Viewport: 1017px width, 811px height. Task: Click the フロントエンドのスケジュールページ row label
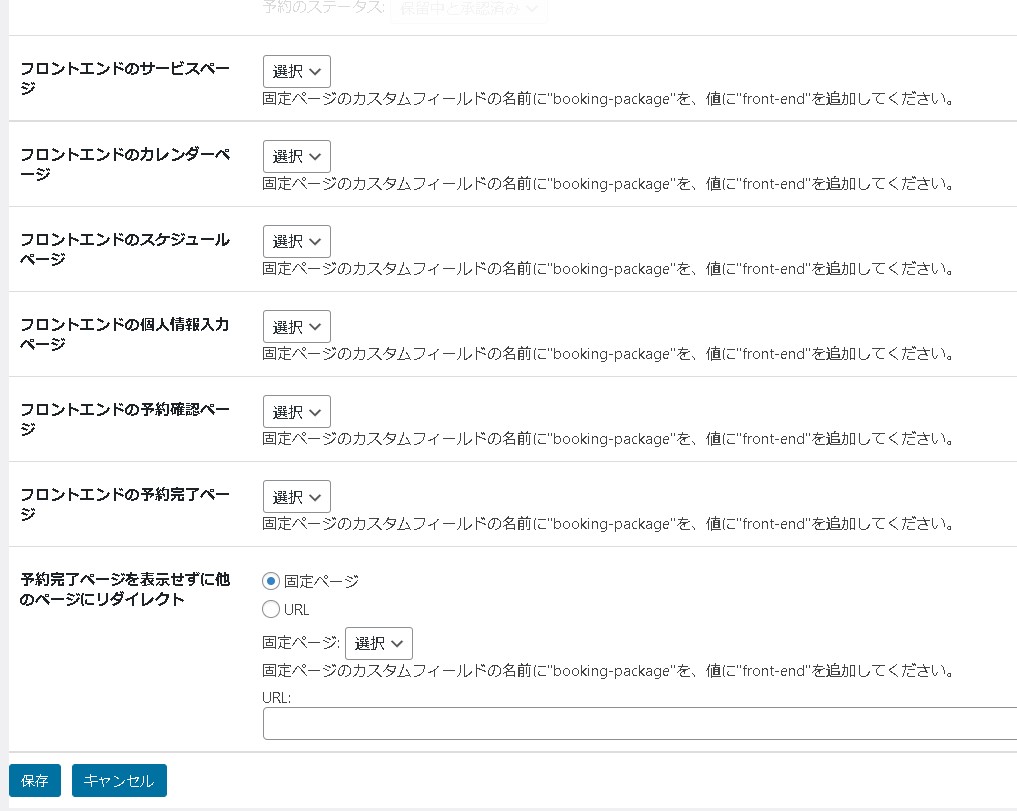tap(125, 248)
